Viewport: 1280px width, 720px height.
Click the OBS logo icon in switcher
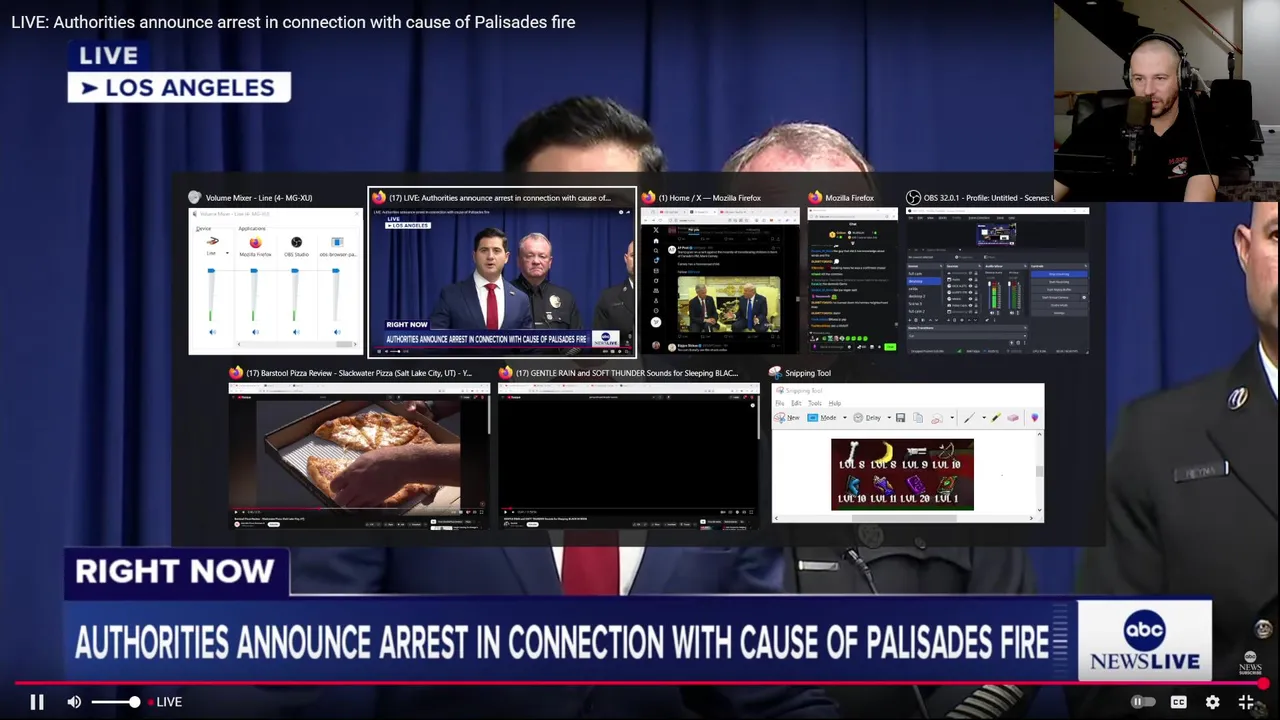coord(913,198)
